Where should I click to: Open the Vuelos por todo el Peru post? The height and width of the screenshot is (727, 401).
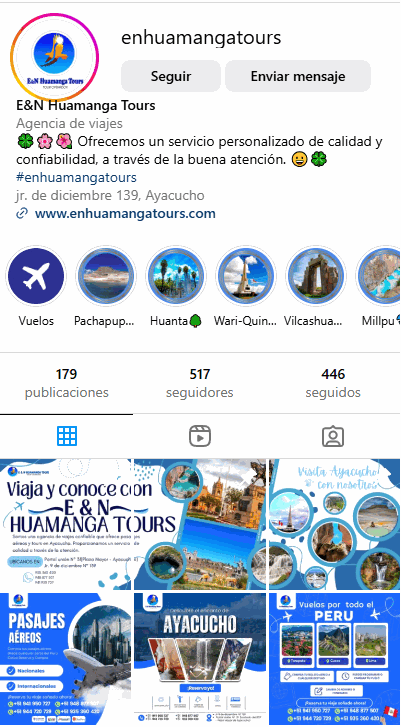tap(335, 659)
